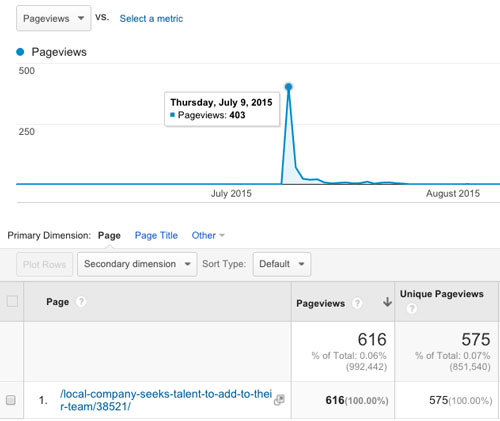Screen dimensions: 500x421
Task: Click the help icon under Unique Pageviews
Action: (x=411, y=308)
